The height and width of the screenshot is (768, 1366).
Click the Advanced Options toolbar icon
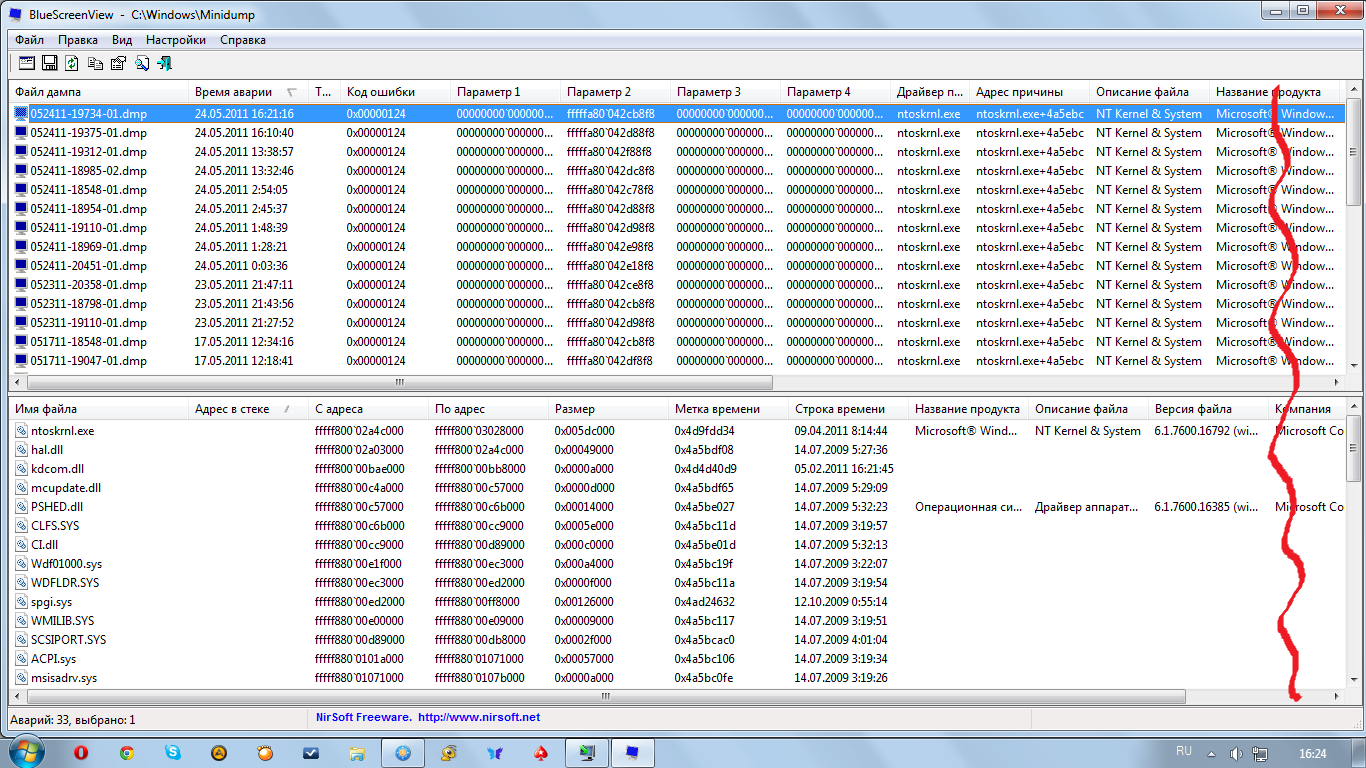click(26, 63)
